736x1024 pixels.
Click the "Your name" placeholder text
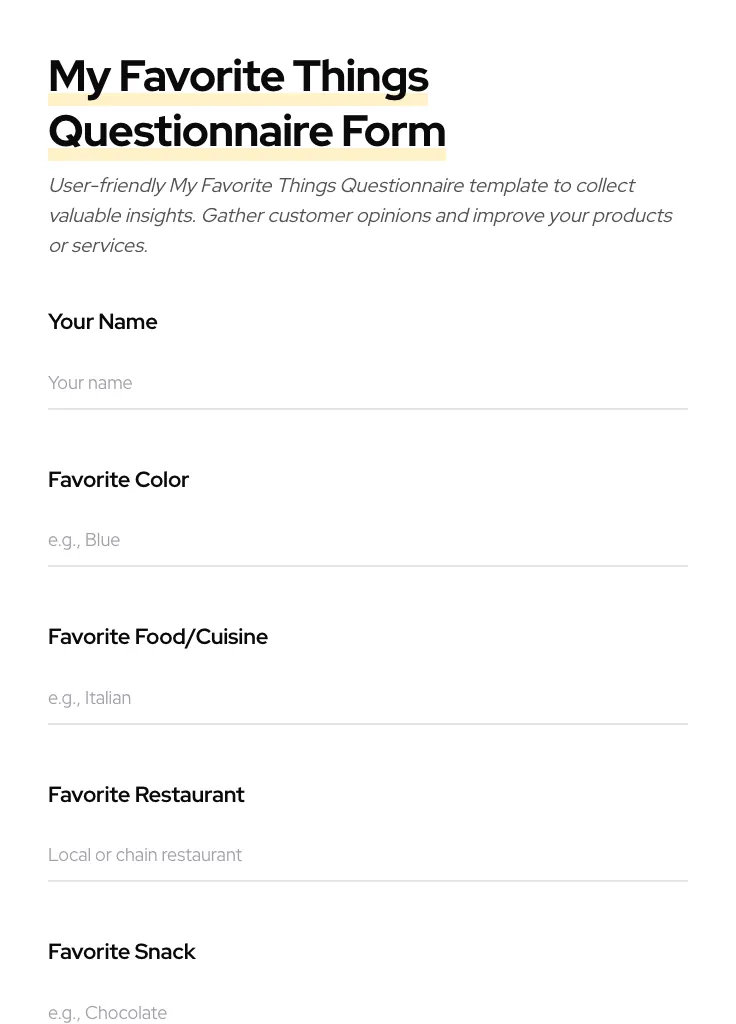90,383
